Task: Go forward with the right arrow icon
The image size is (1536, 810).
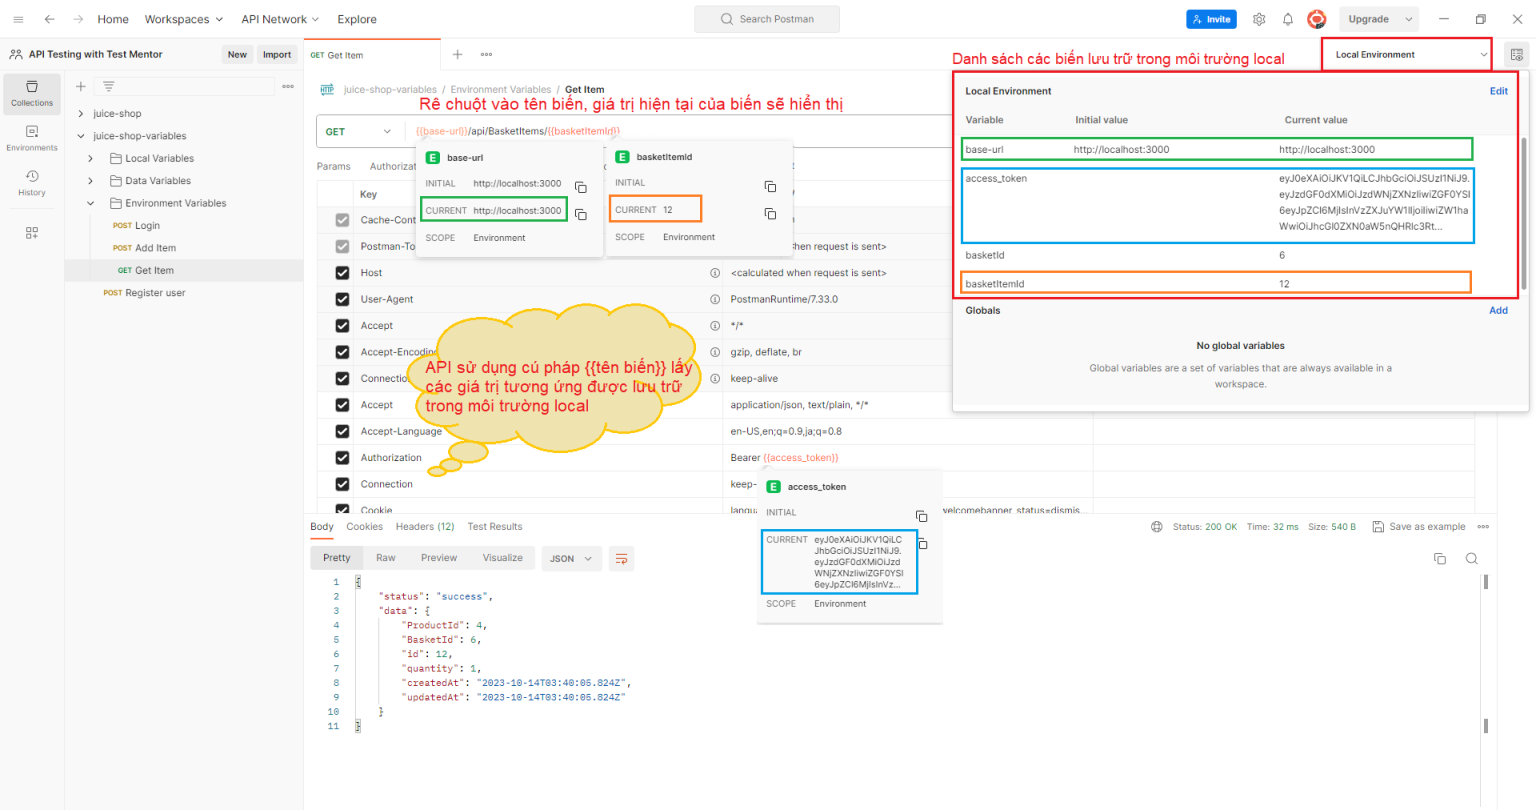Action: click(x=78, y=19)
